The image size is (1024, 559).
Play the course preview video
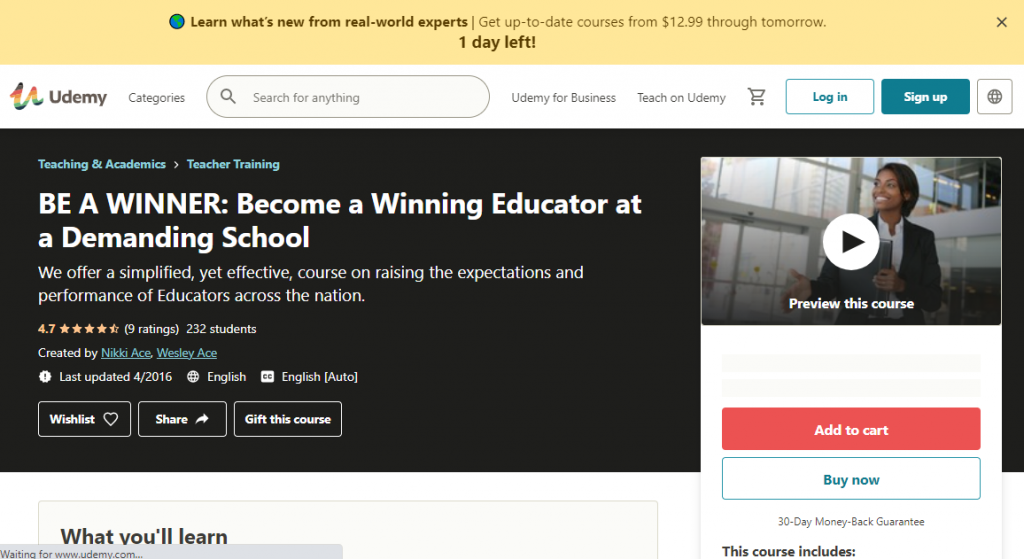tap(851, 241)
